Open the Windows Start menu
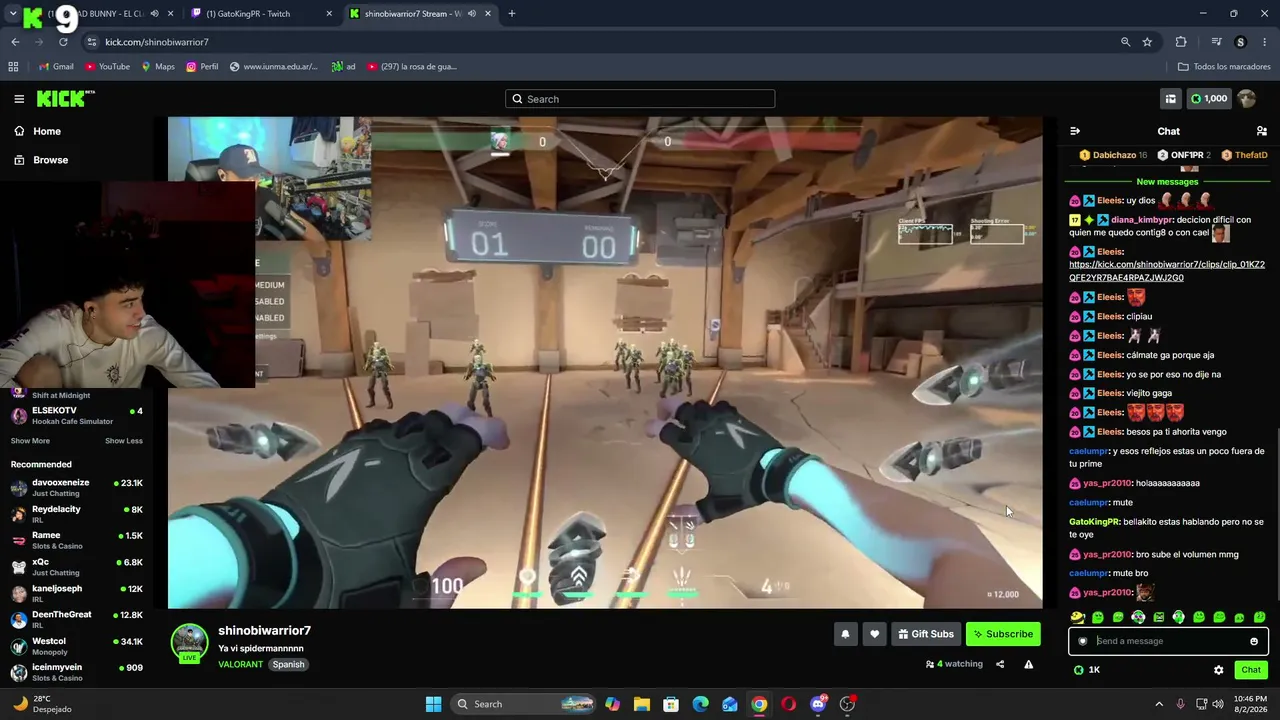The height and width of the screenshot is (720, 1280). (x=433, y=704)
